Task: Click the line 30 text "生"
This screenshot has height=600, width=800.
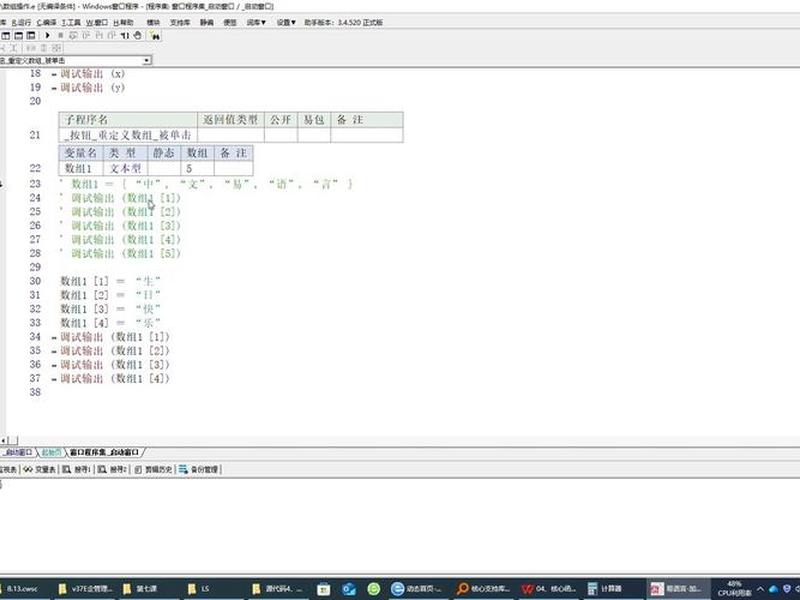Action: click(148, 281)
